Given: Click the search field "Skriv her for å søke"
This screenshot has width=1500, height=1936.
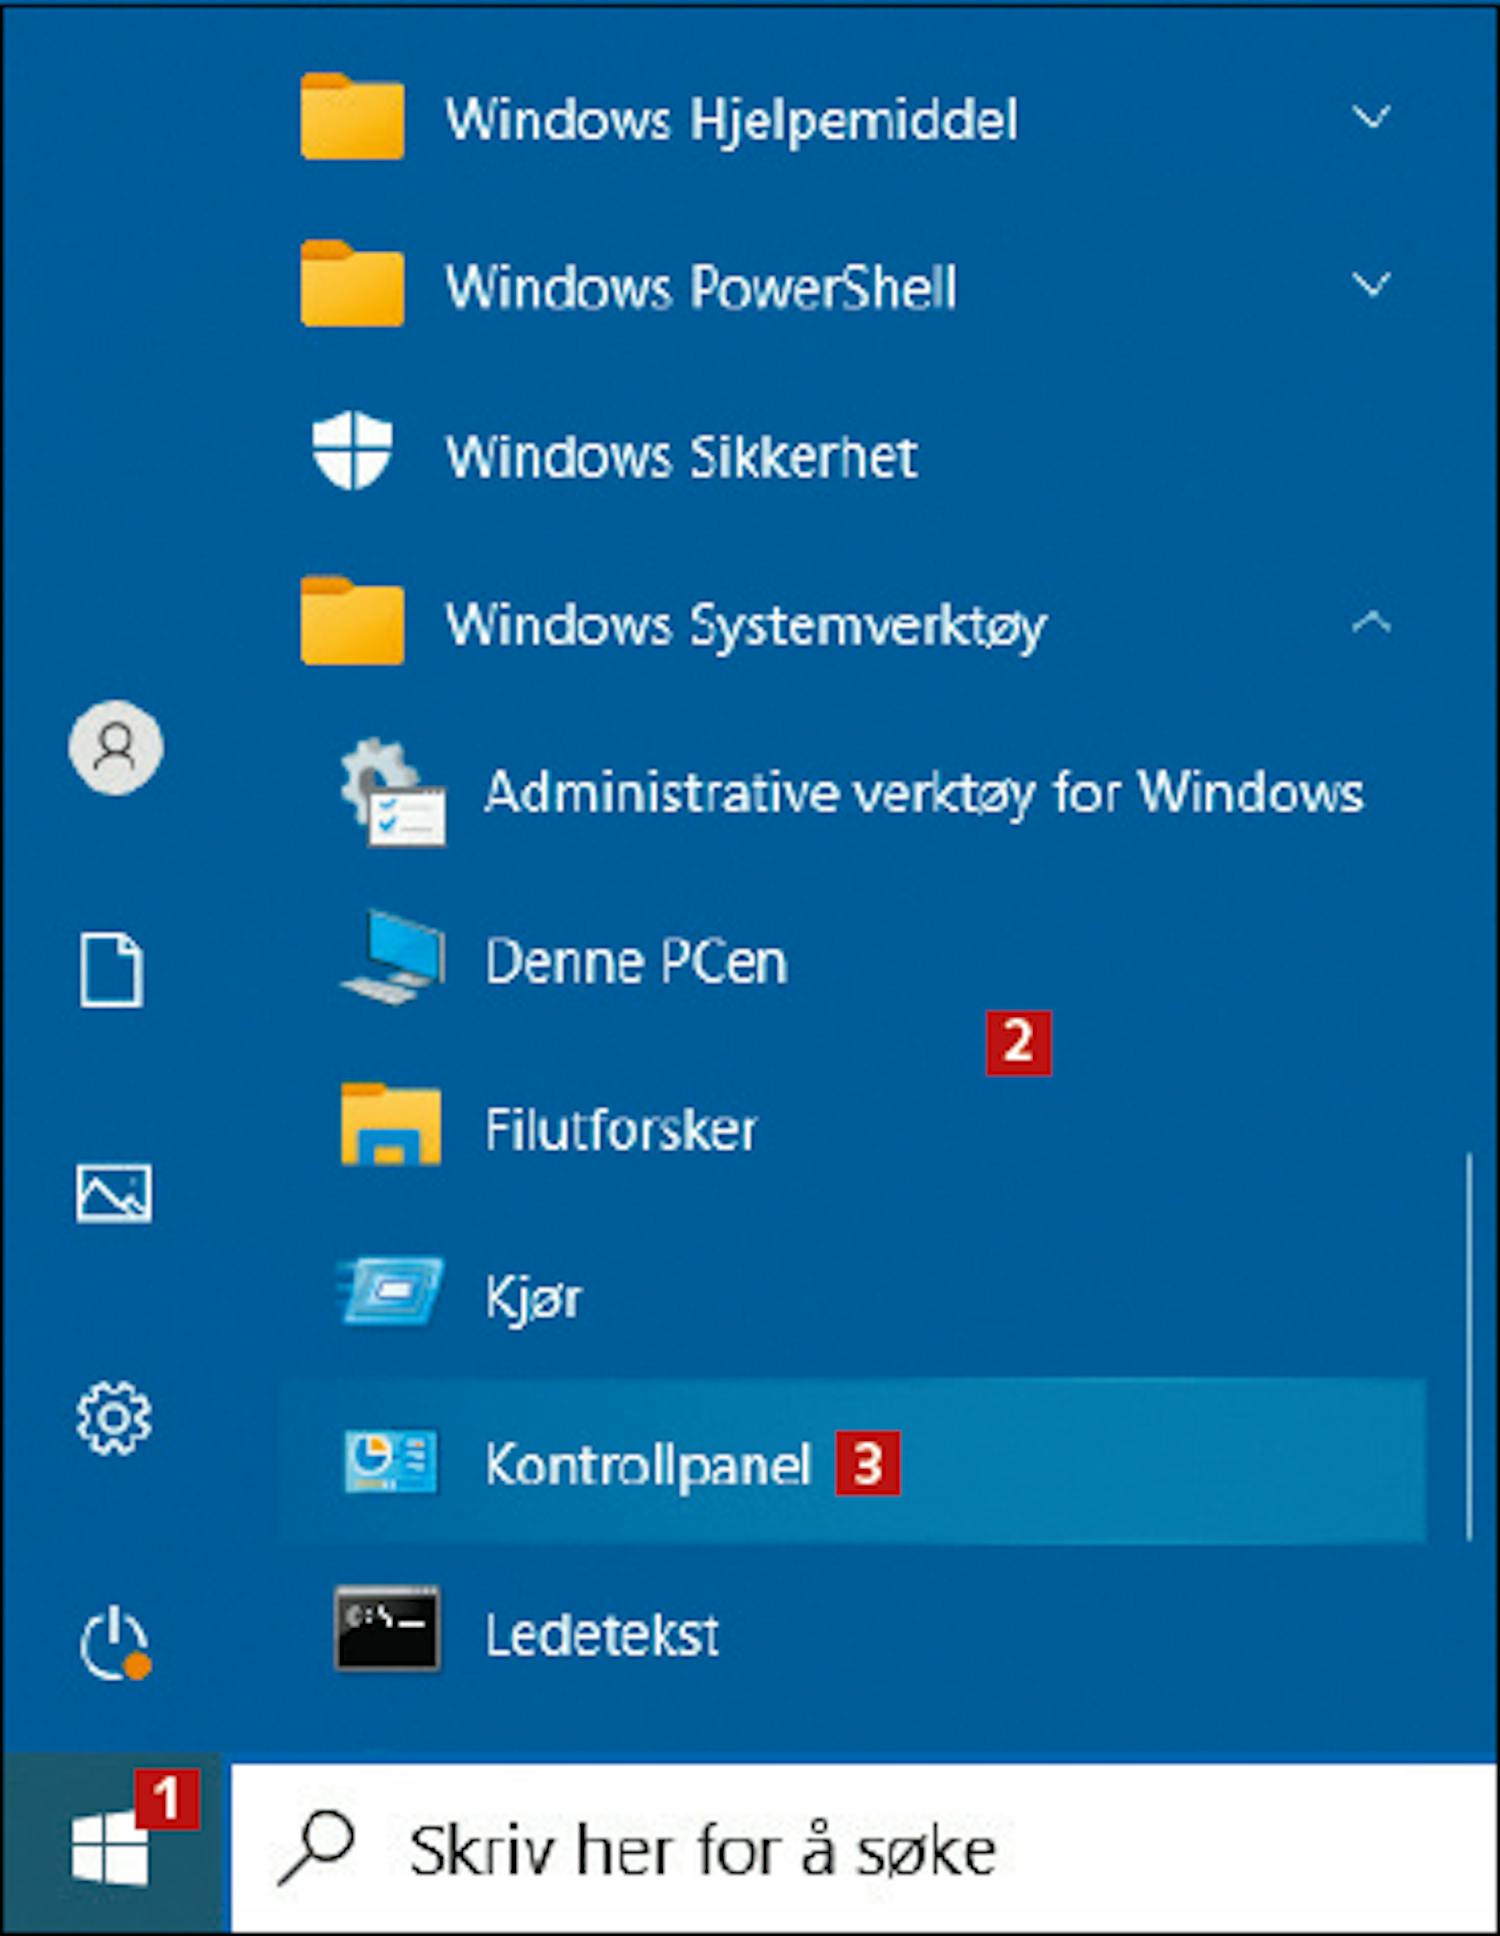Looking at the screenshot, I should coord(864,1848).
